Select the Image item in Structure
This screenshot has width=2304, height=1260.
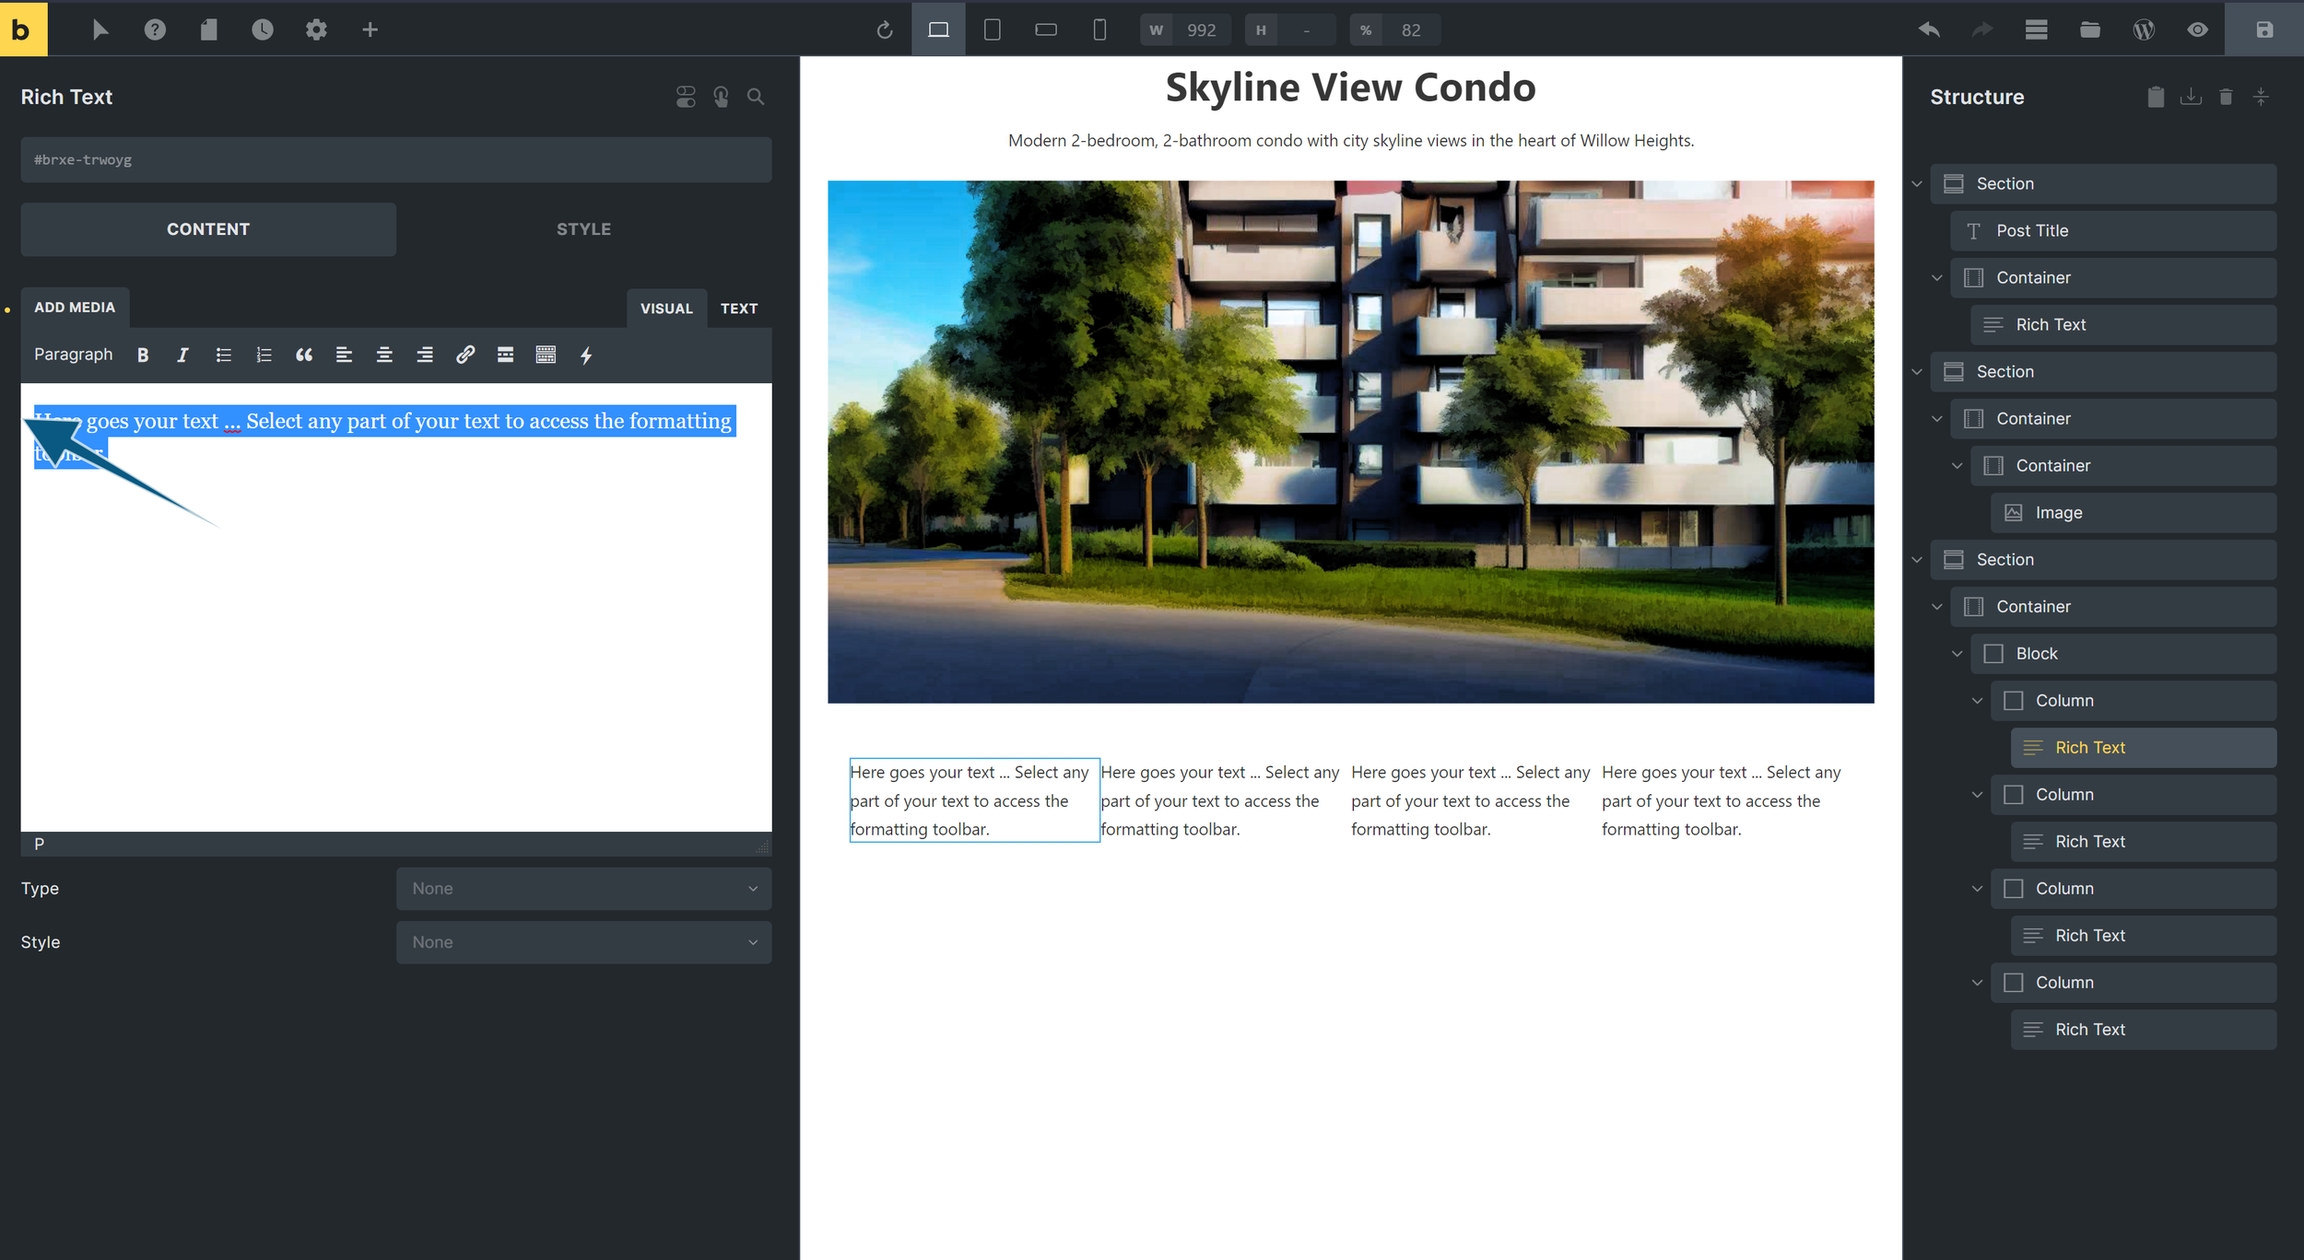pyautogui.click(x=2133, y=513)
